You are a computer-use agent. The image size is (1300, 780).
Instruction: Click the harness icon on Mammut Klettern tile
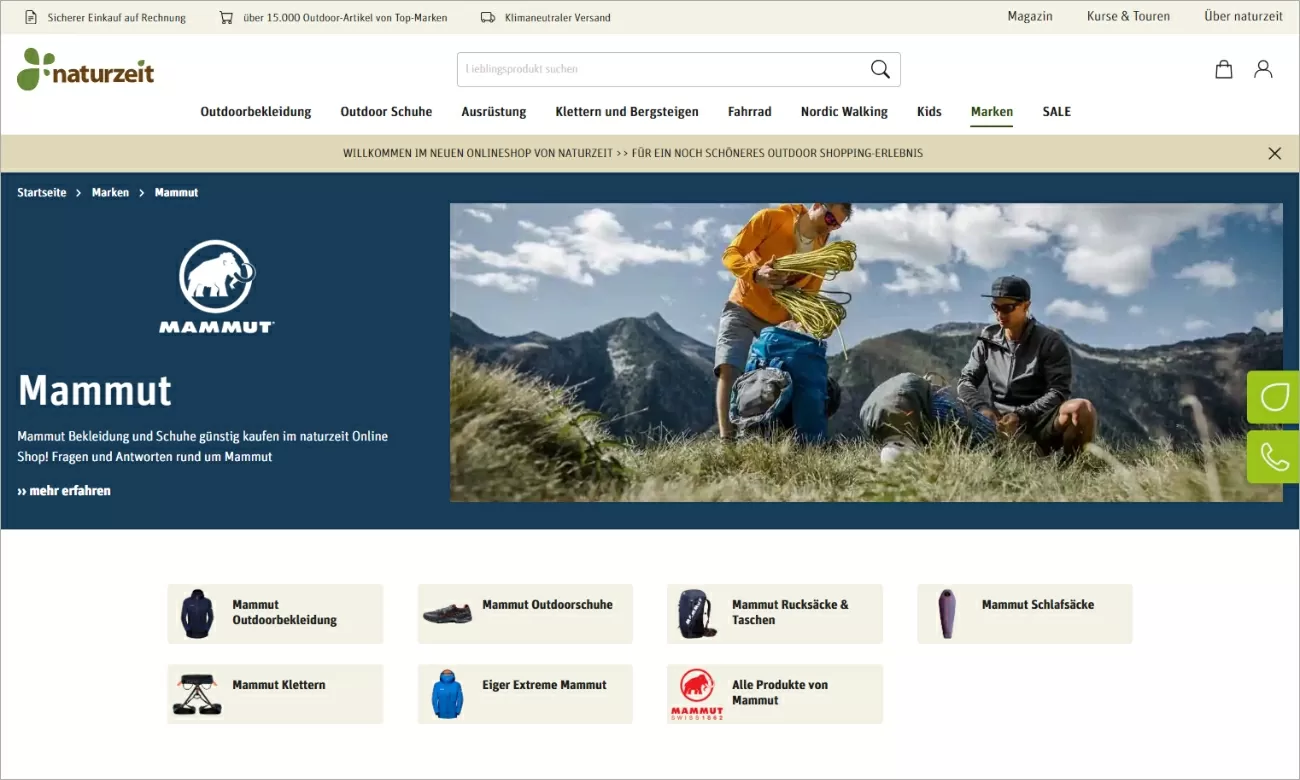pos(197,693)
